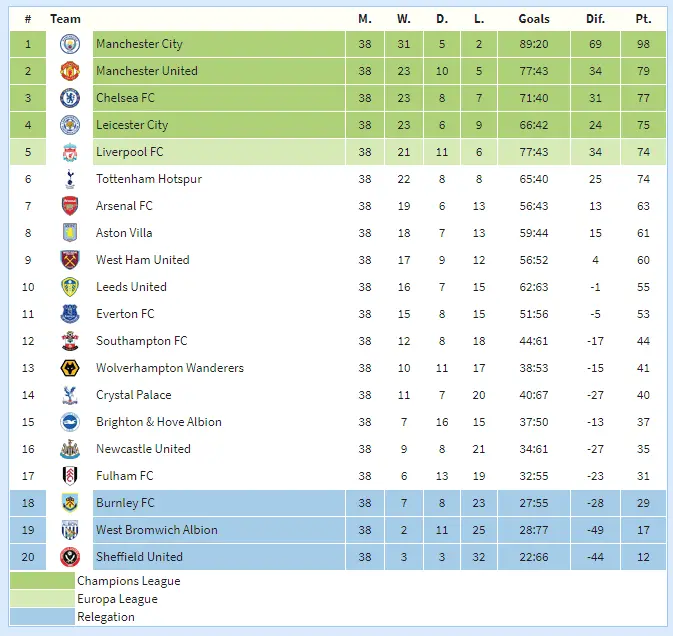Click the Goals column header

534,18
